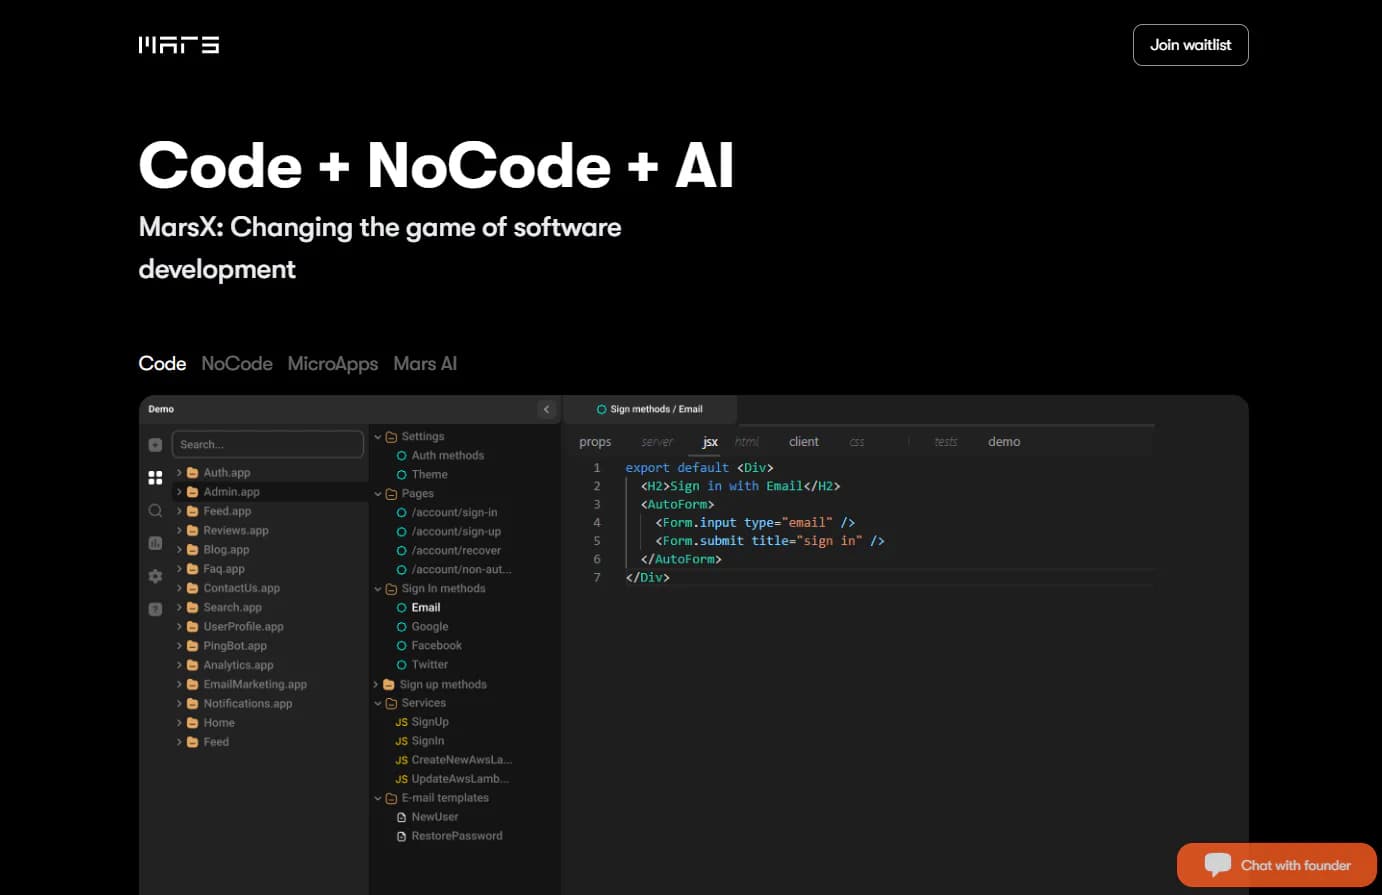Click the UserProfile.app folder icon
This screenshot has height=895, width=1382.
click(x=193, y=626)
